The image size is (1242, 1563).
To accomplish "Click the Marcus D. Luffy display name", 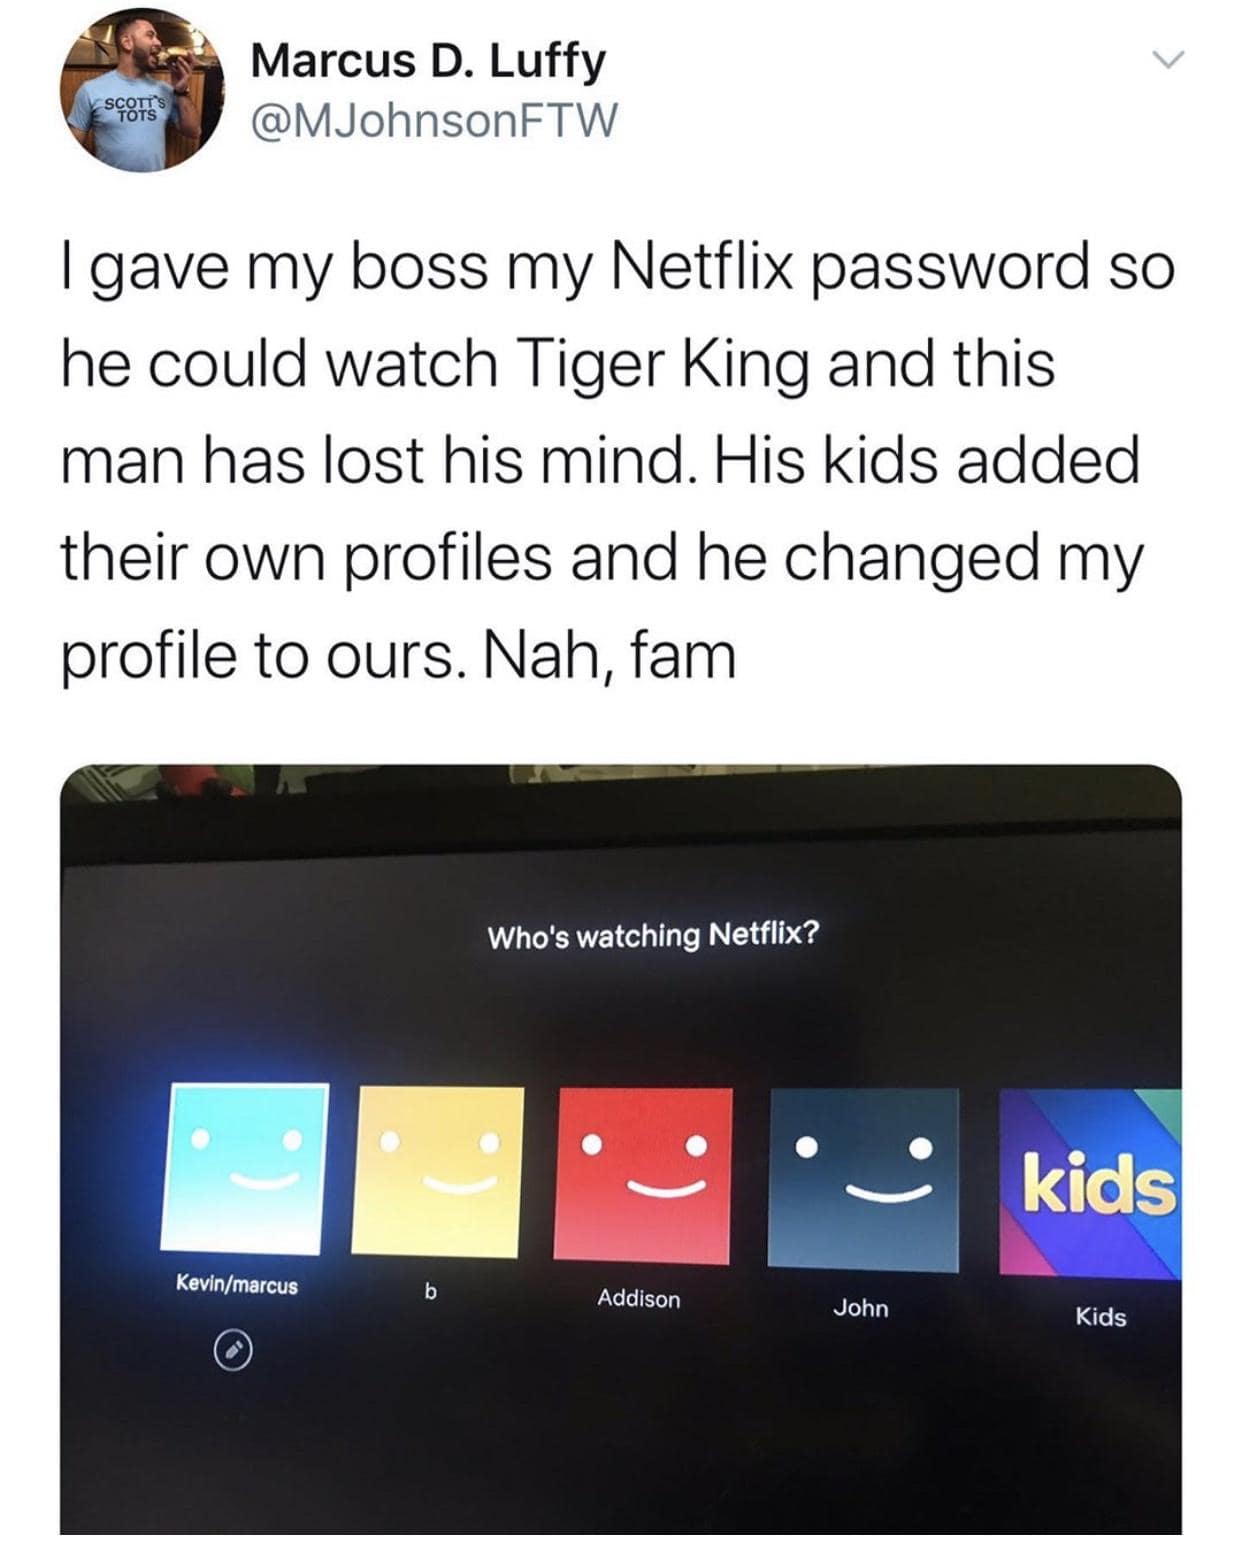I will [x=428, y=60].
